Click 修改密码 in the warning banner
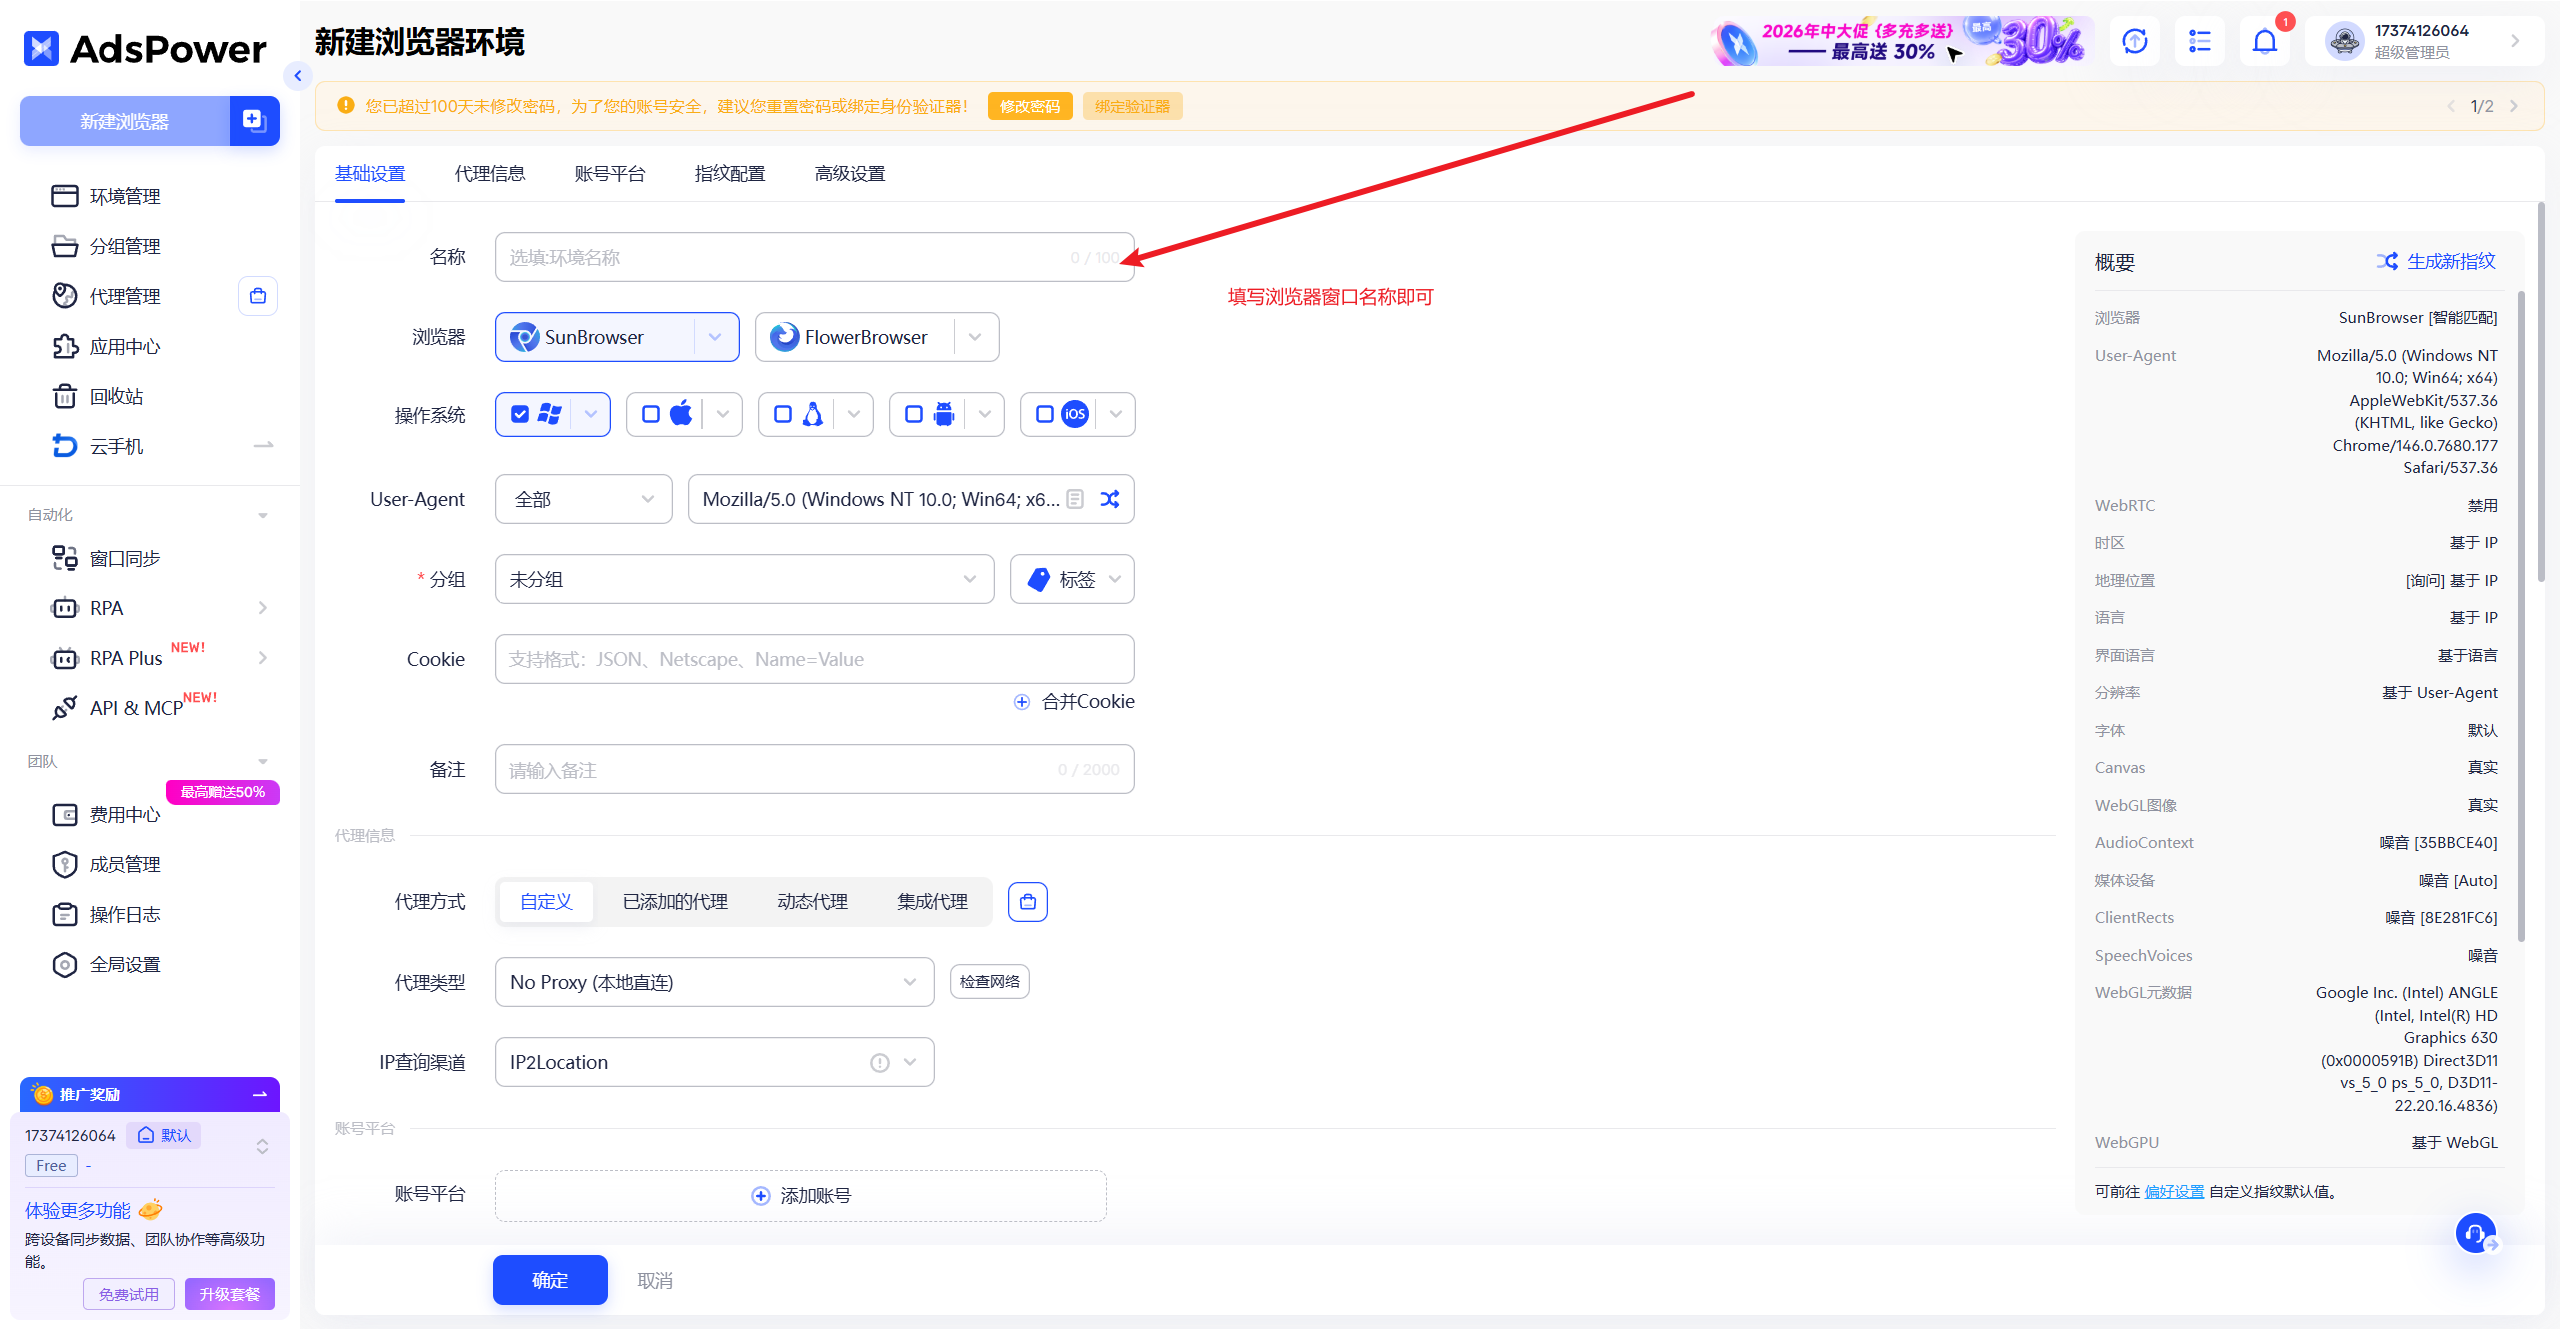The image size is (2560, 1329). pos(1030,106)
